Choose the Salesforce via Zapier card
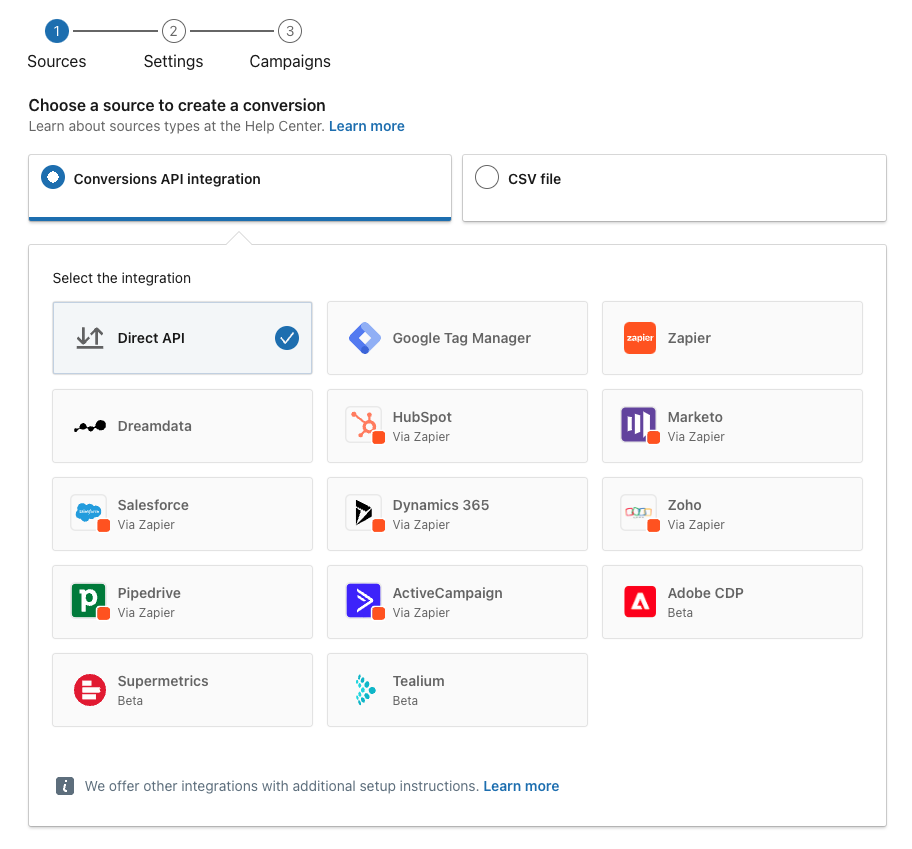 183,514
